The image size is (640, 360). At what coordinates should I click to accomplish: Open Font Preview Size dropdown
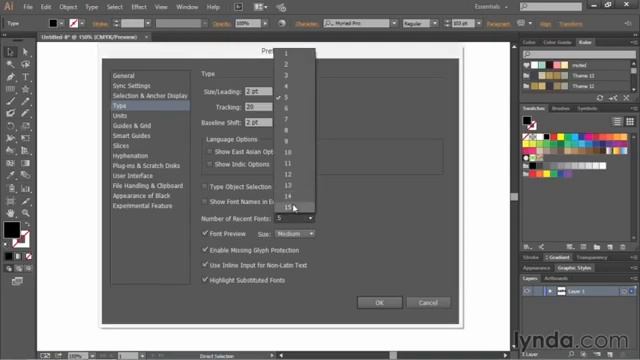[x=295, y=234]
